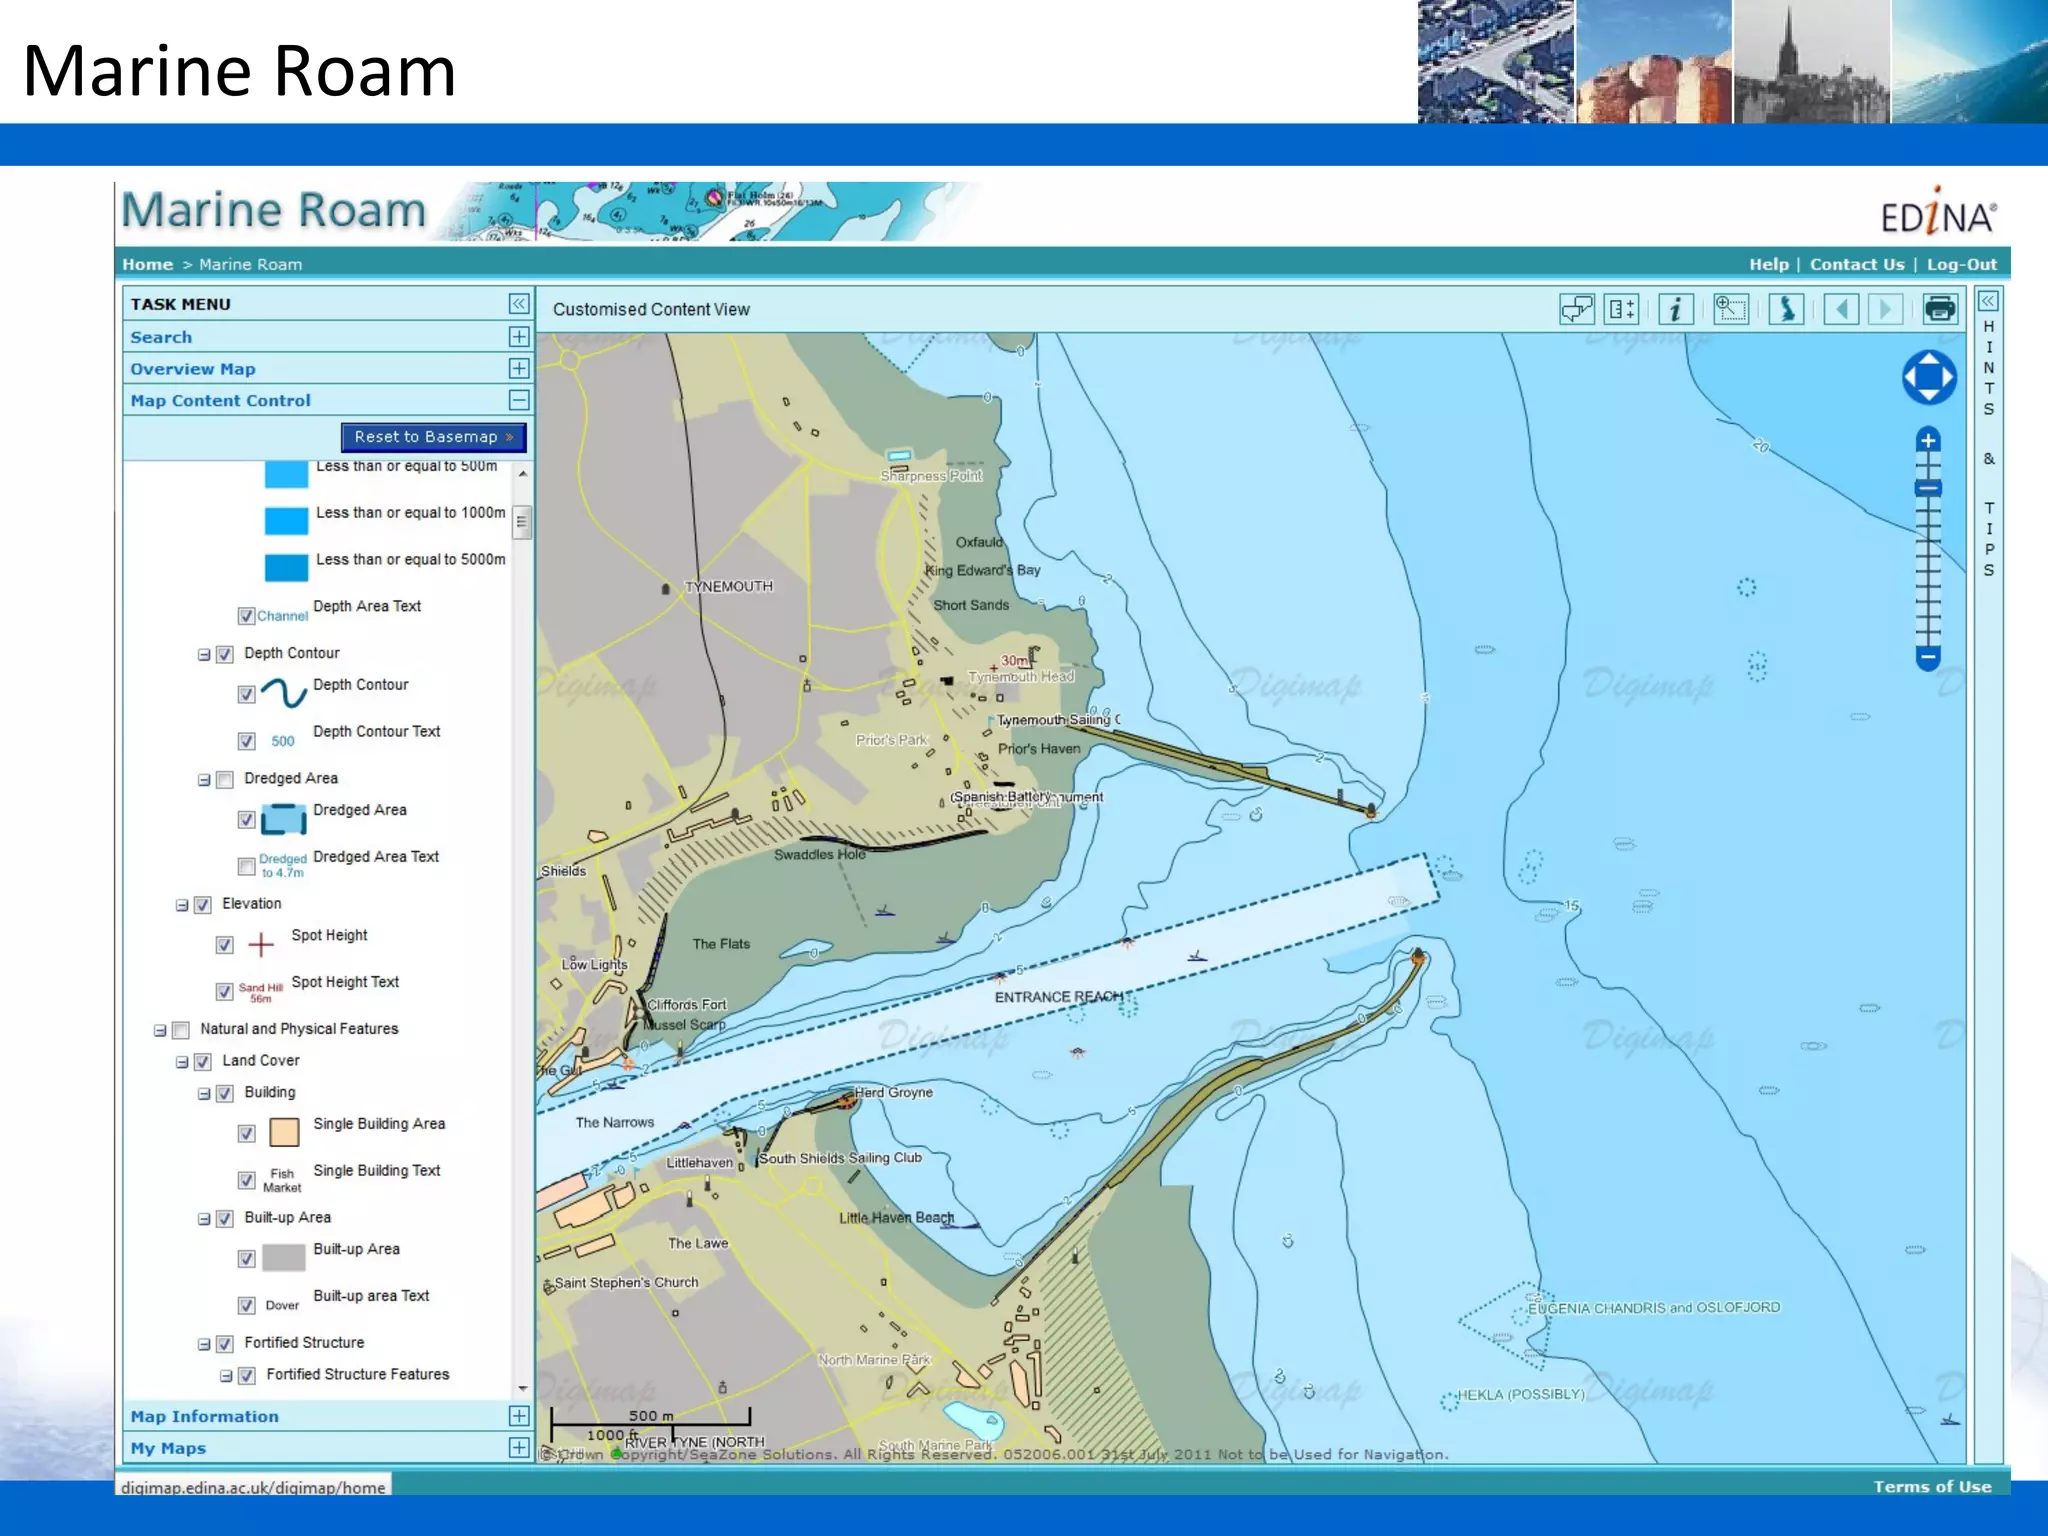Viewport: 2048px width, 1536px height.
Task: Collapse the Elevation tree node
Action: 181,905
